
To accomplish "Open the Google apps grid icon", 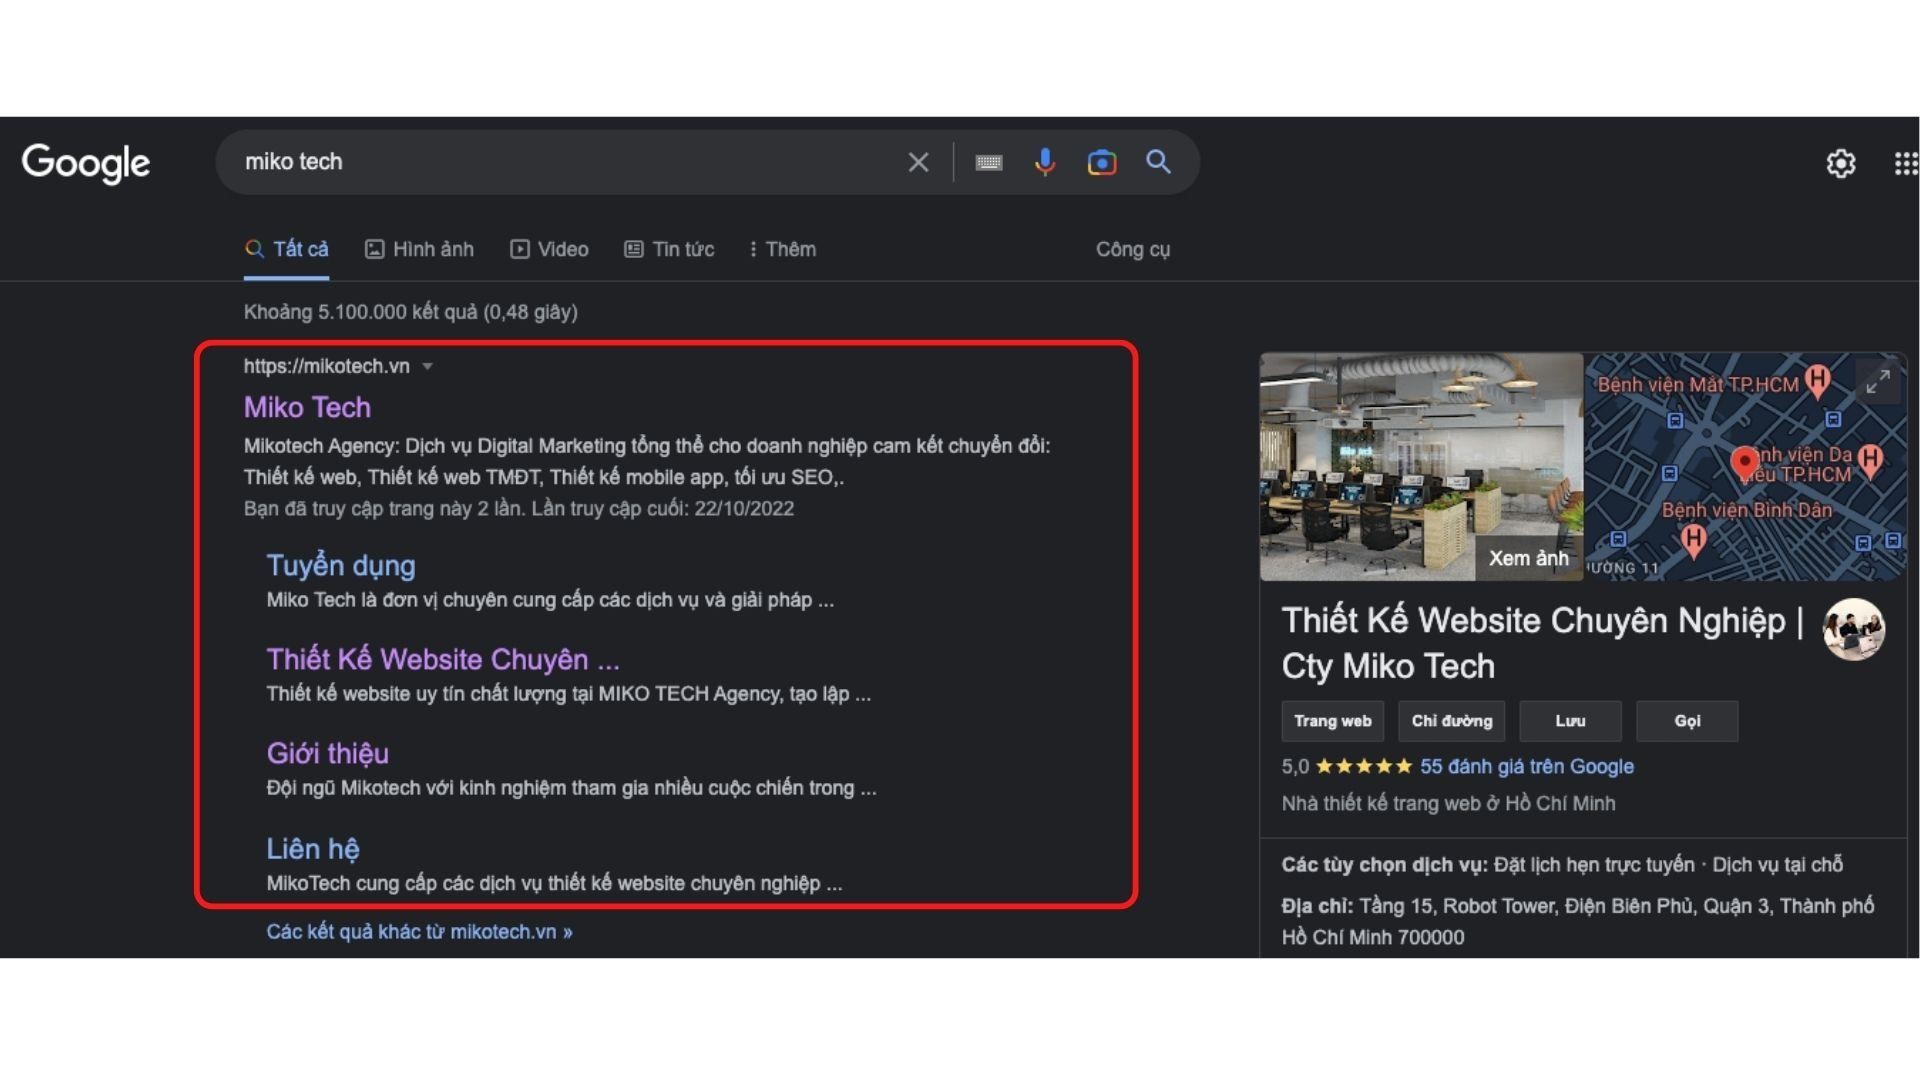I will pyautogui.click(x=1906, y=163).
